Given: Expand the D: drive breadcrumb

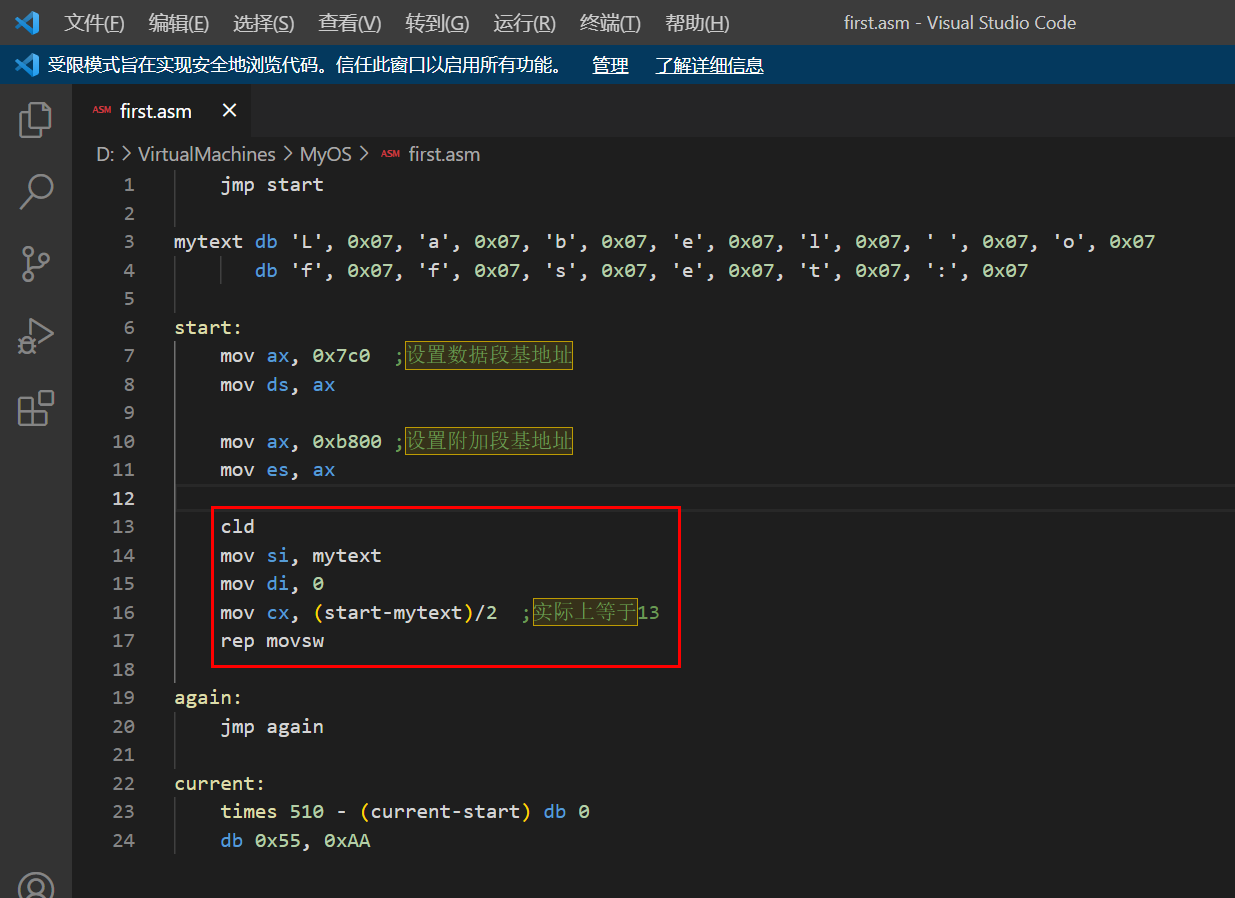Looking at the screenshot, I should pos(105,154).
